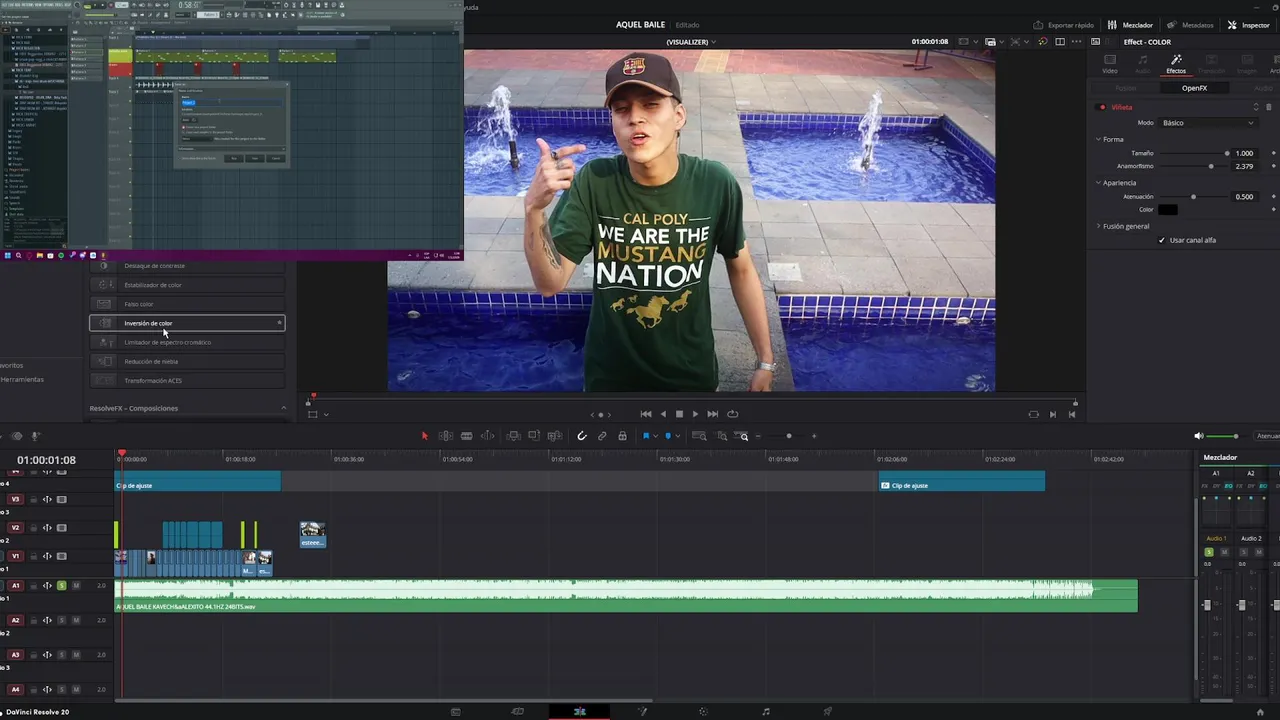Toggle auto track selector on V3
This screenshot has width=1280, height=720.
point(47,499)
